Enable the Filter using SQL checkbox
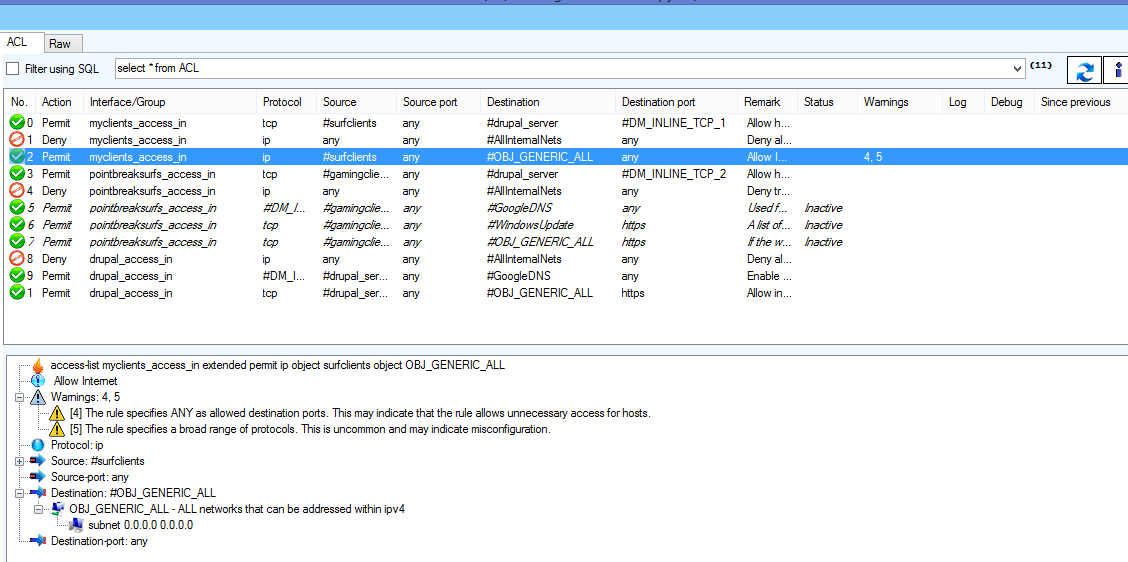Screen dimensions: 1128x562 [12, 68]
